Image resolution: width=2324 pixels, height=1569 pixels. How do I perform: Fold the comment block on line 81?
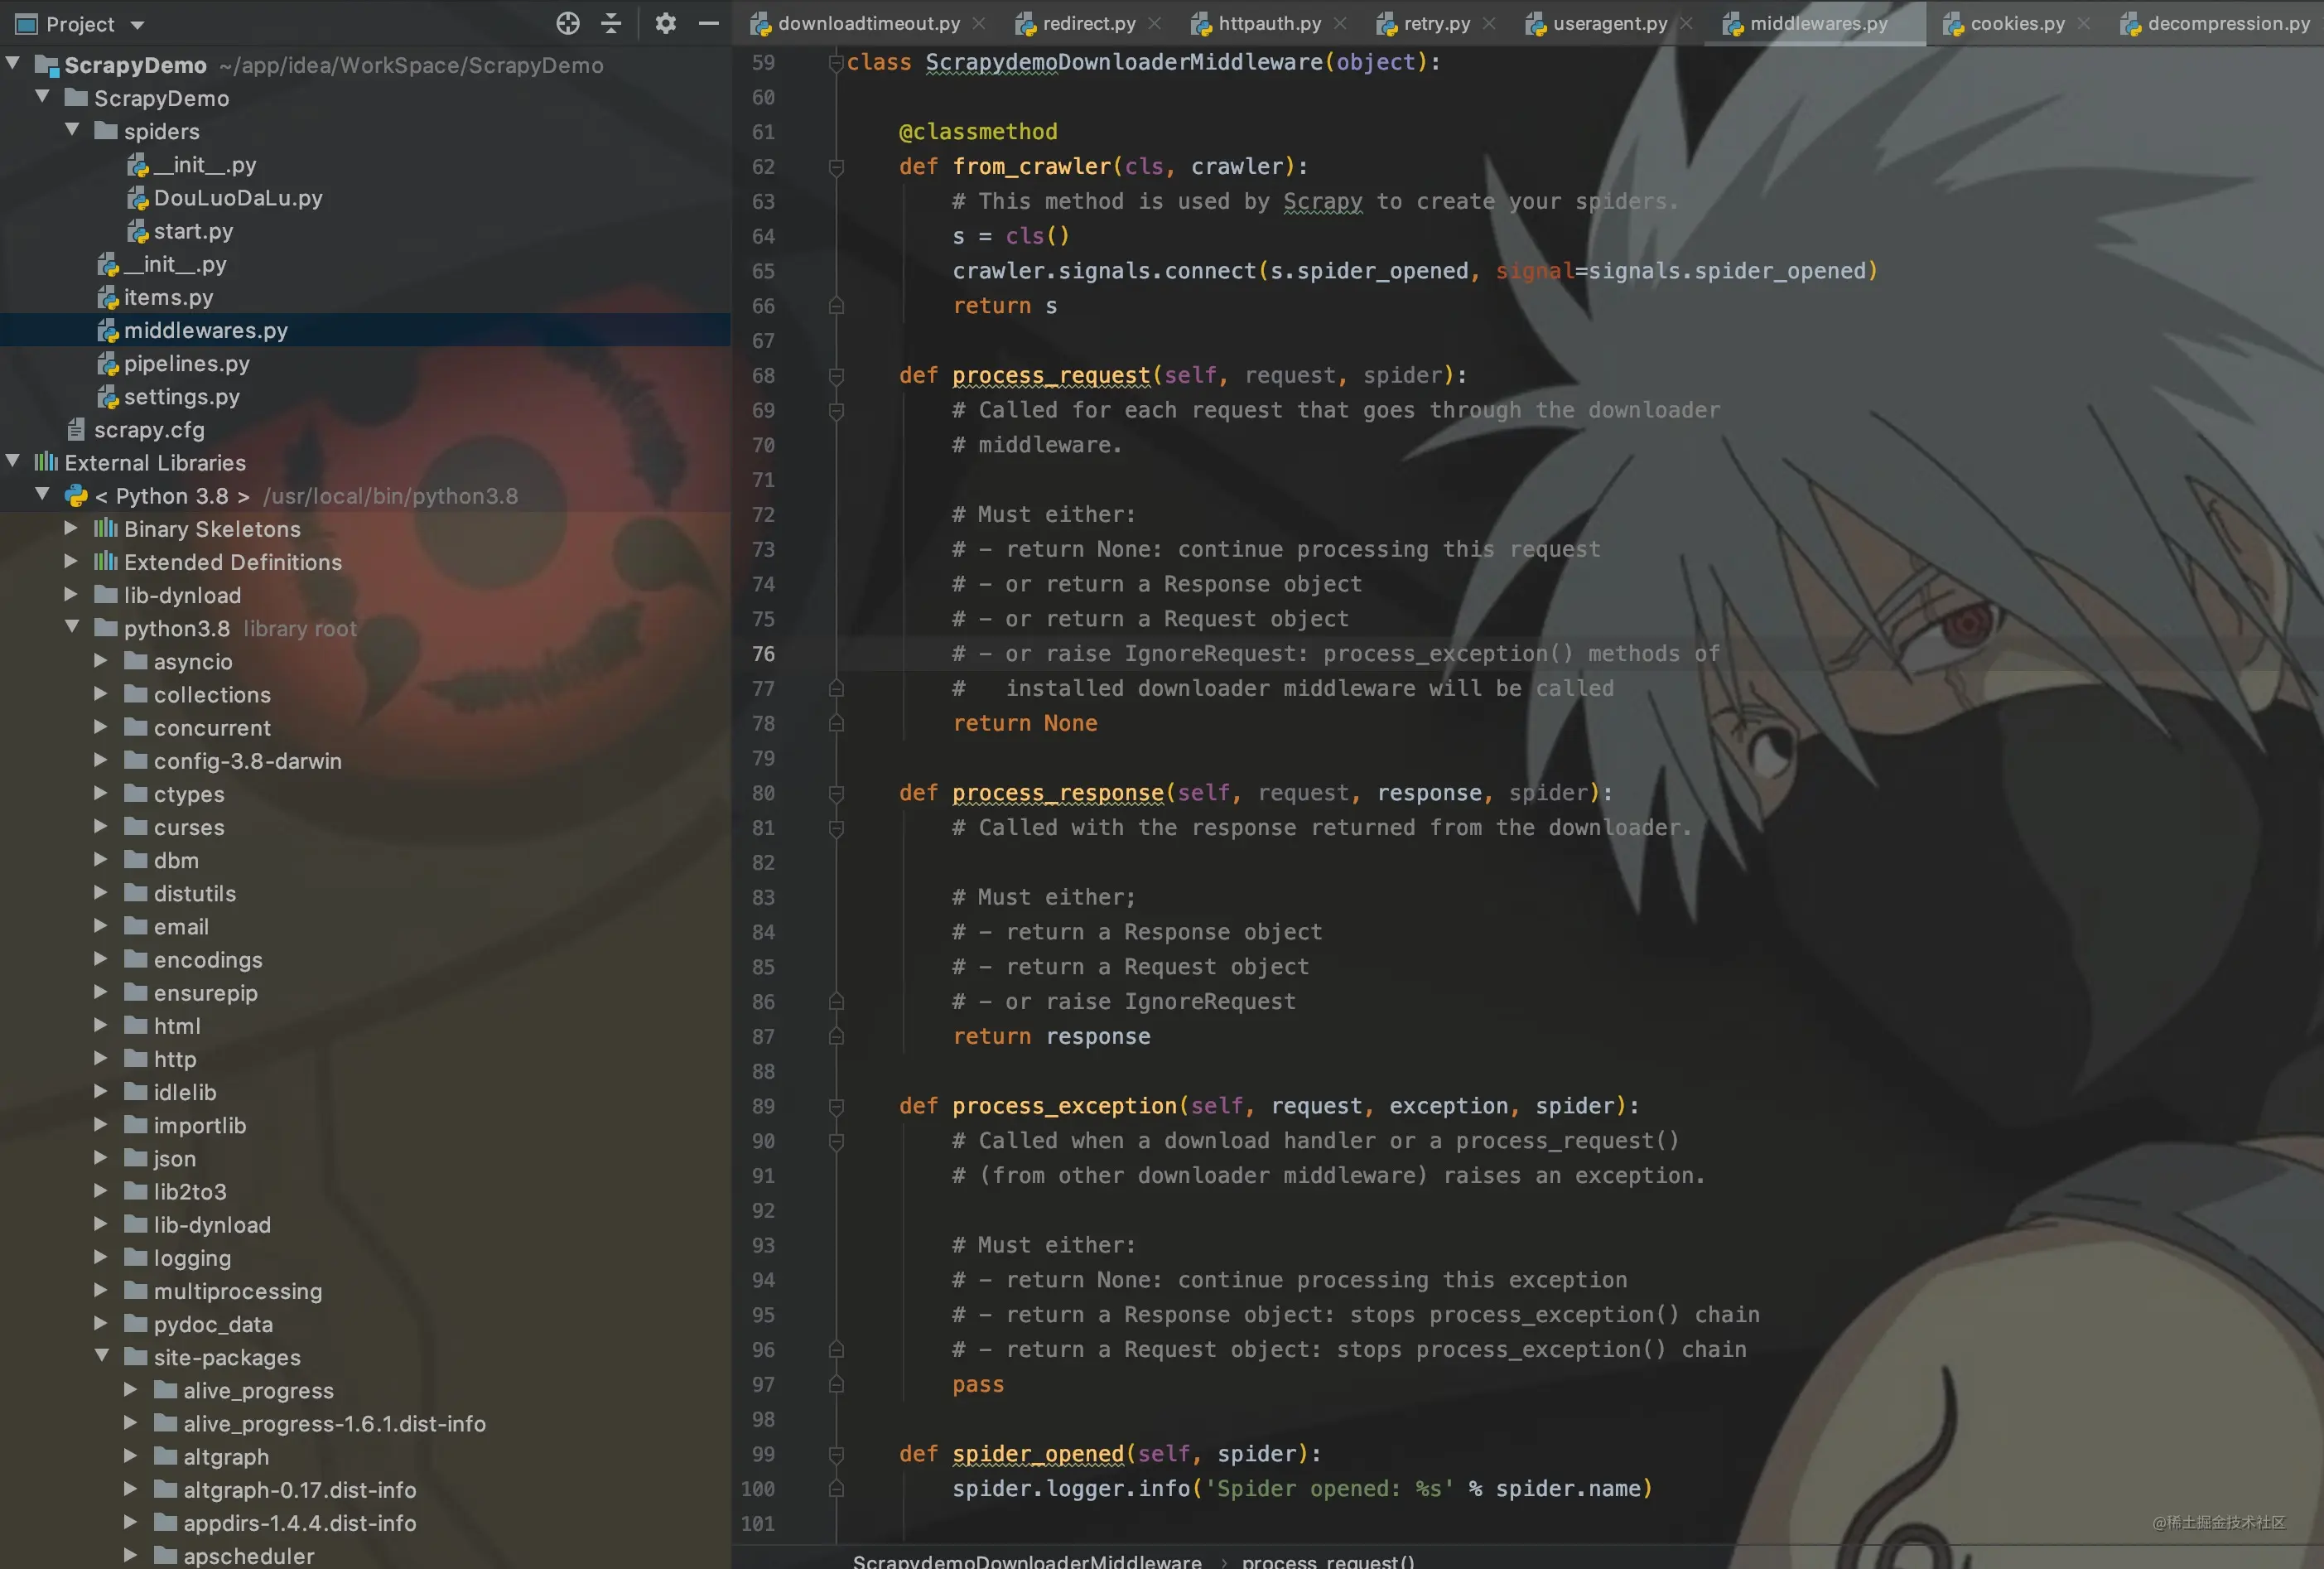[836, 829]
